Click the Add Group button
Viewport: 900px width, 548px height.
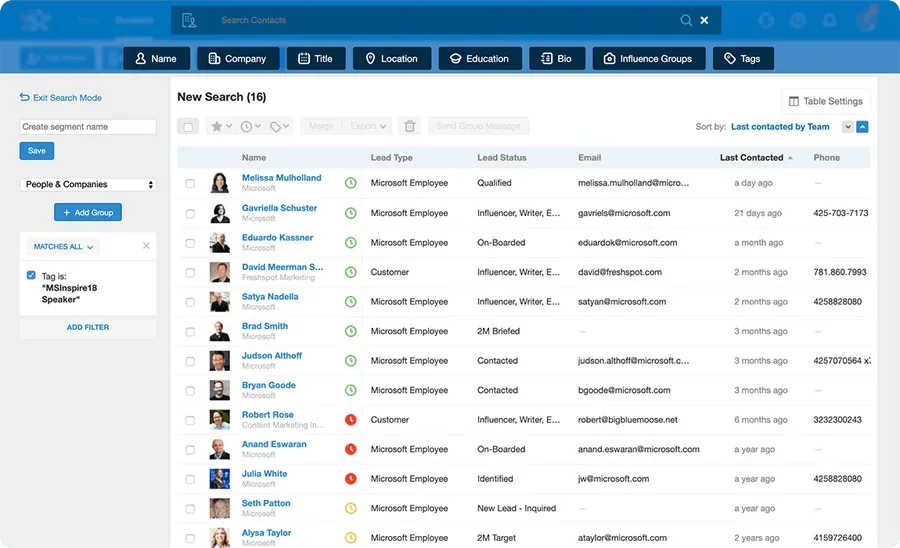tap(88, 212)
